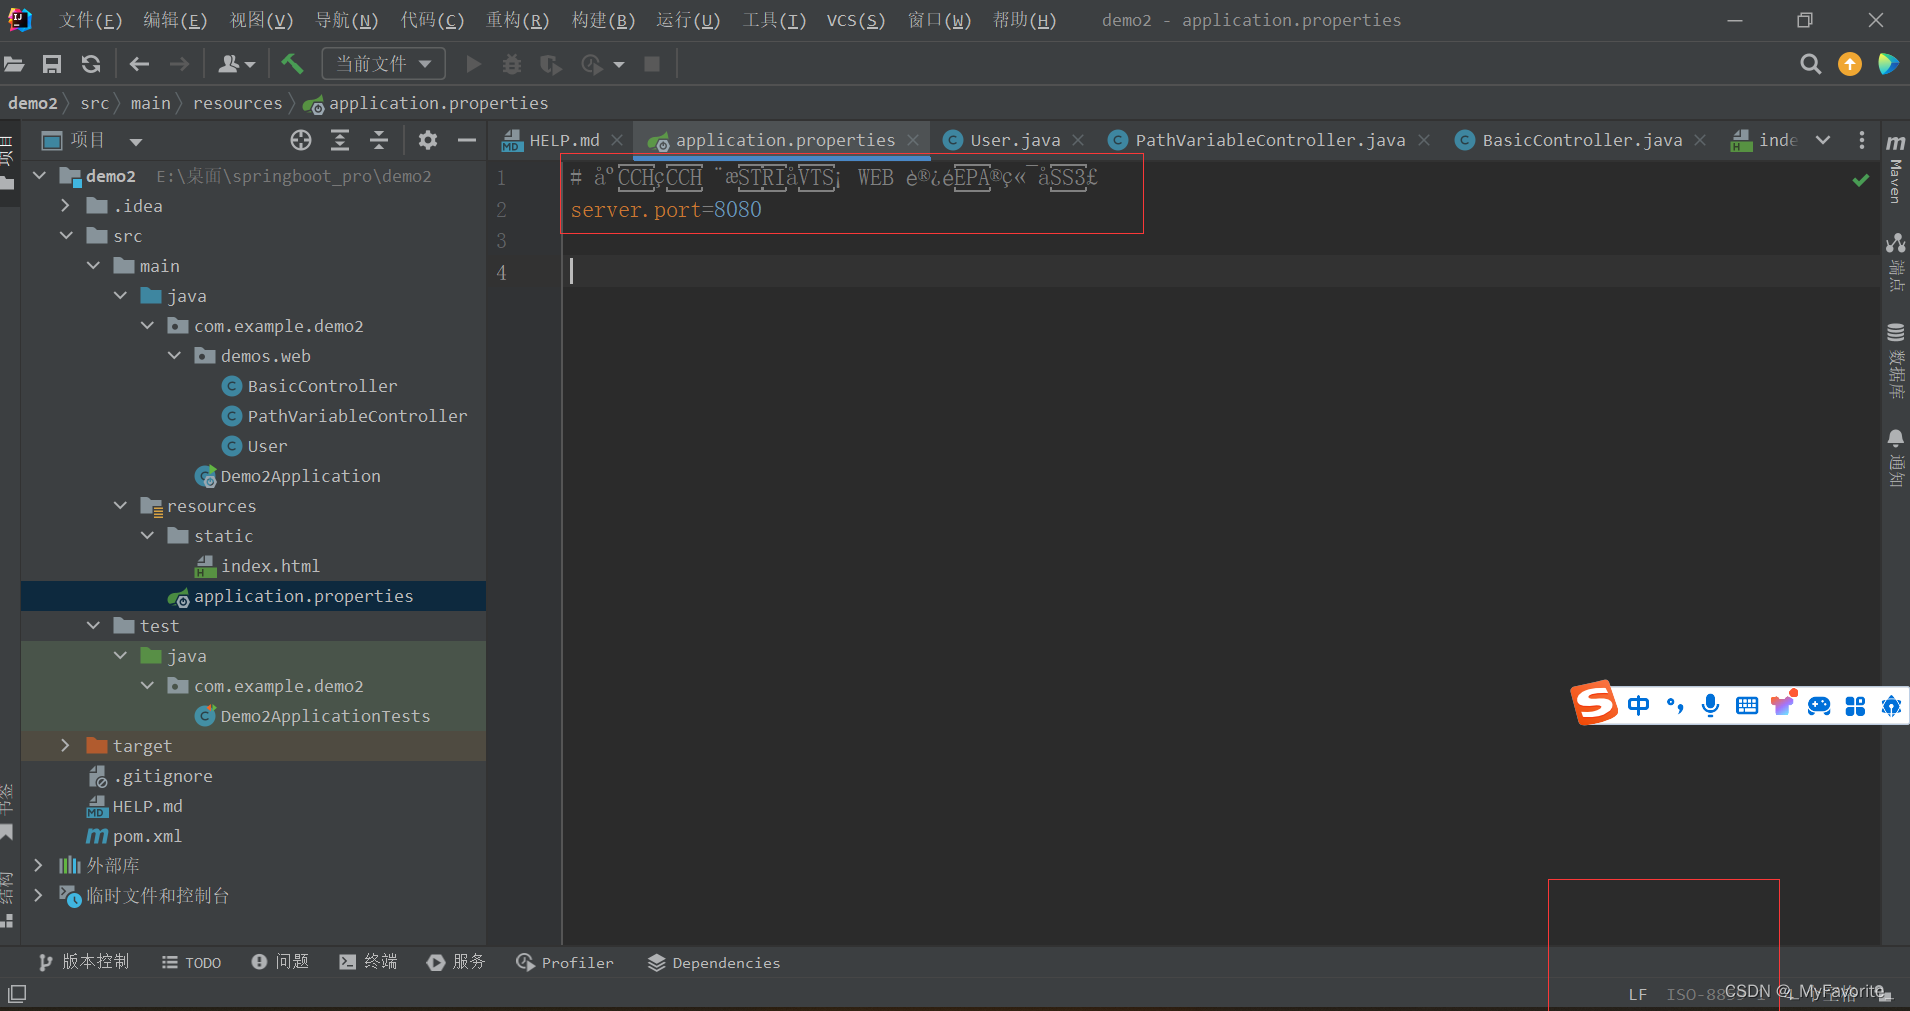Open the Dependencies tool window
The height and width of the screenshot is (1011, 1910).
tap(714, 962)
